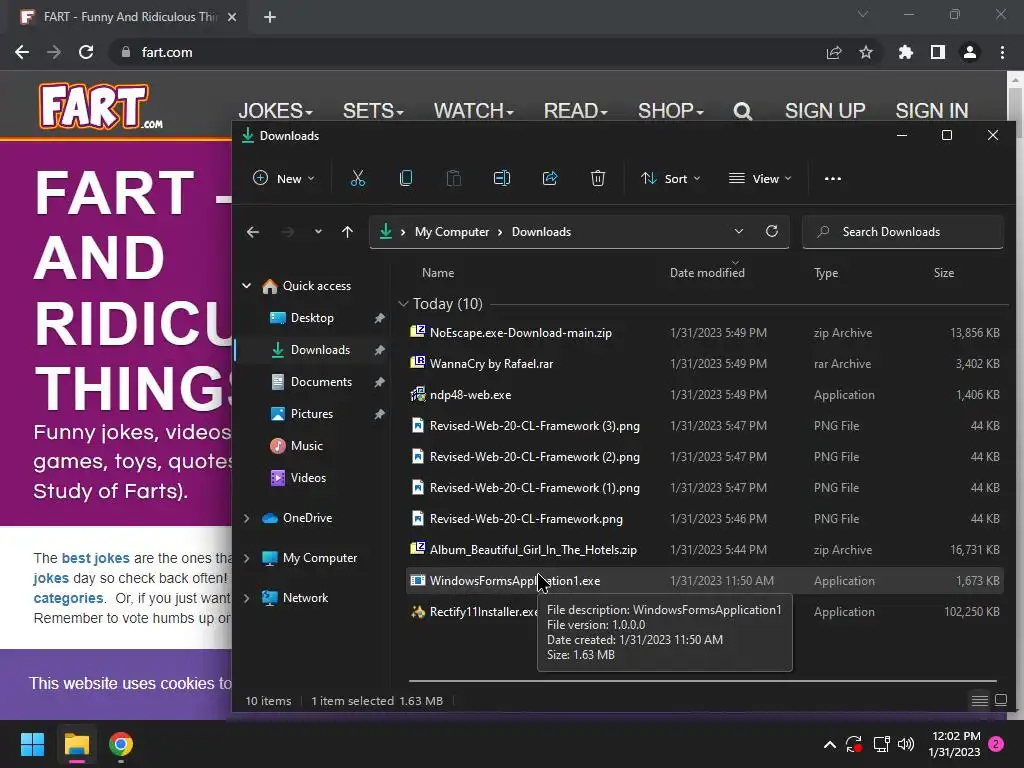
Task: Collapse the Today (10) group
Action: coord(403,304)
